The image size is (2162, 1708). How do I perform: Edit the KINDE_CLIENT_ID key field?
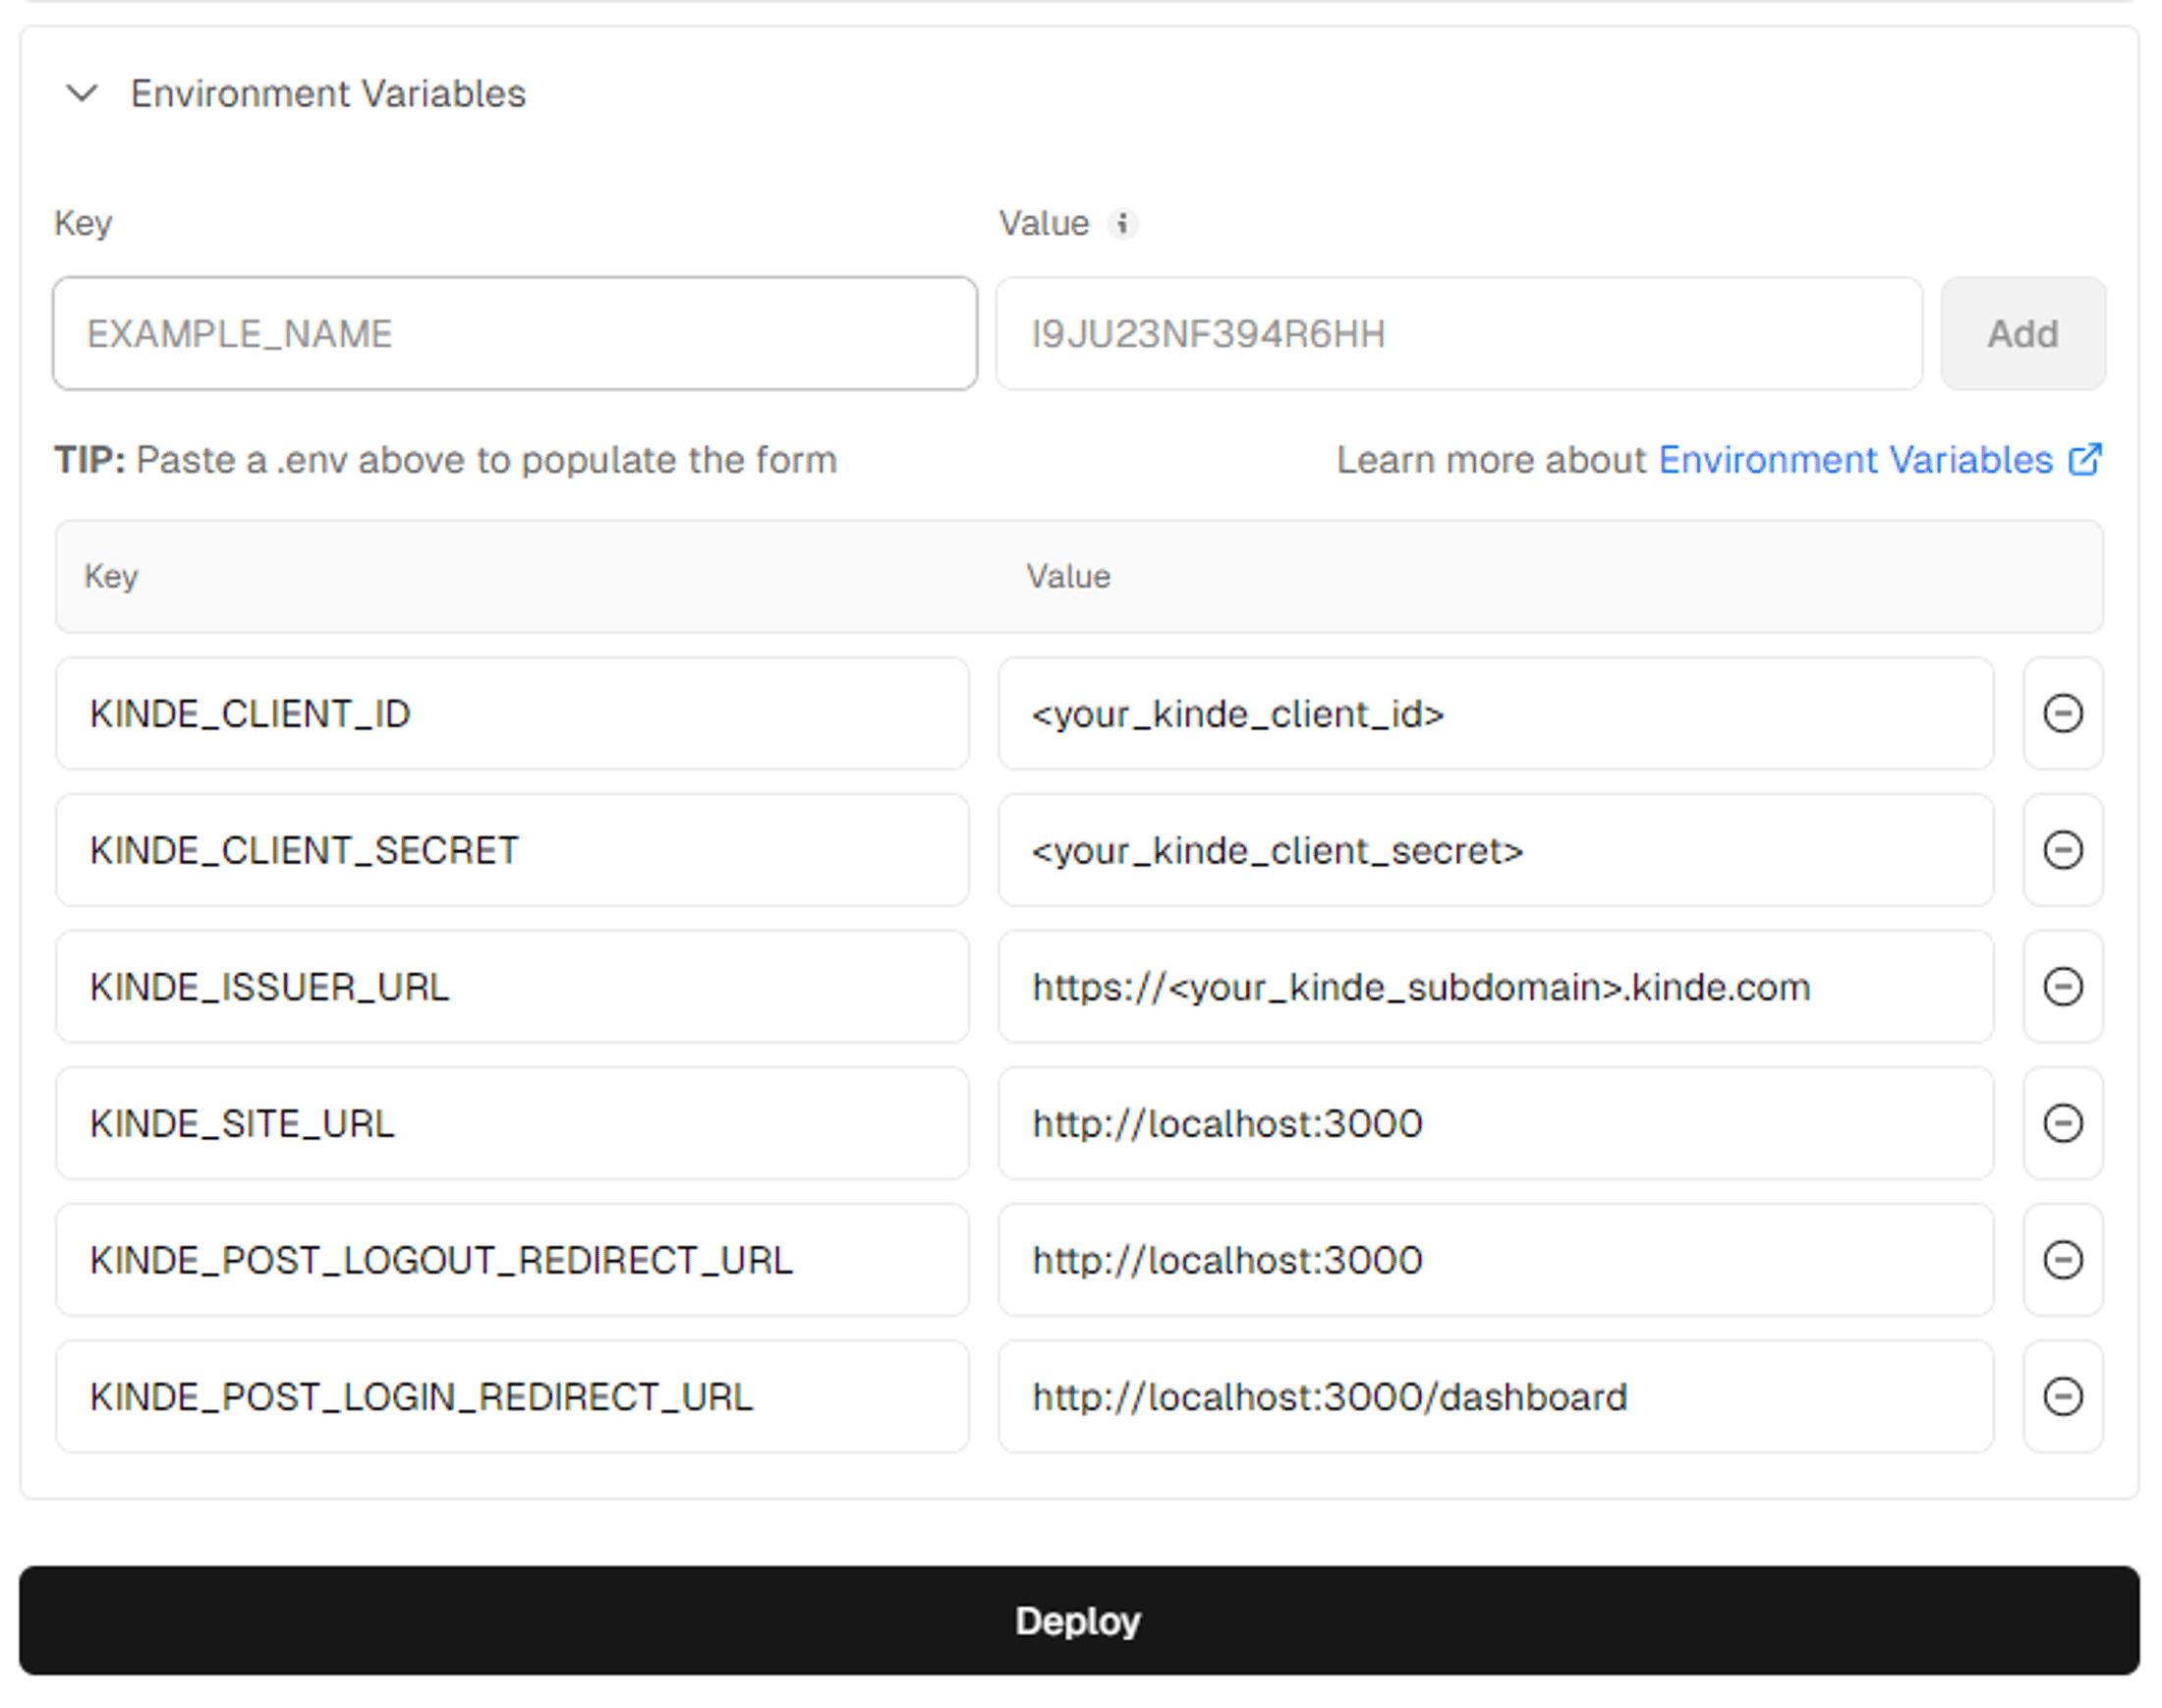pos(512,713)
